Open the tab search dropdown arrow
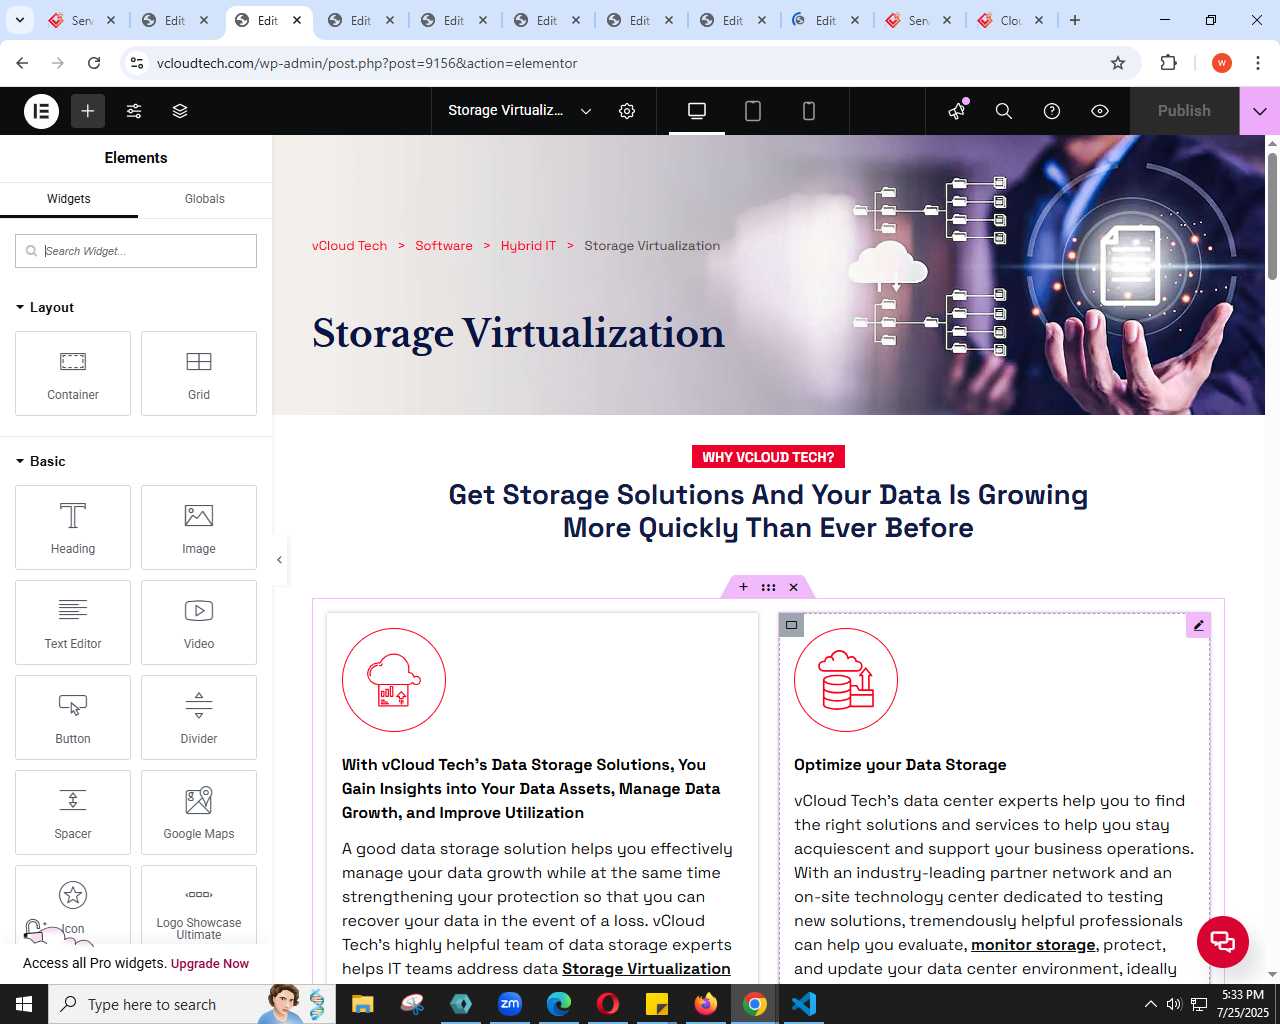The image size is (1280, 1024). (20, 20)
